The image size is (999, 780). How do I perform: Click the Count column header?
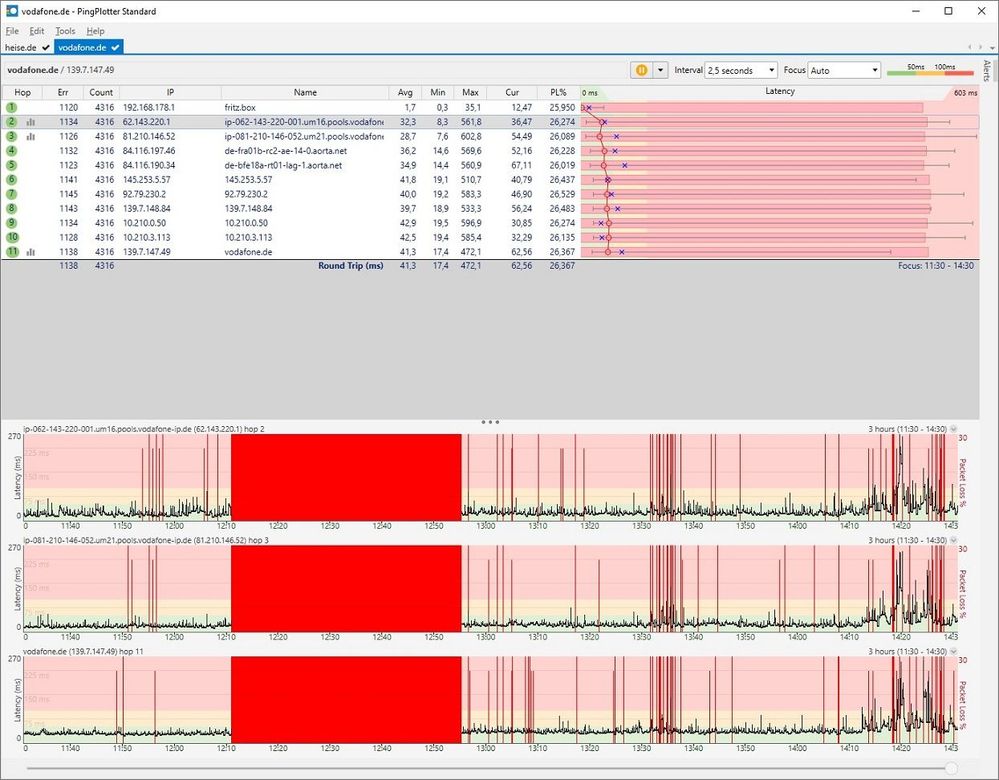pyautogui.click(x=101, y=92)
